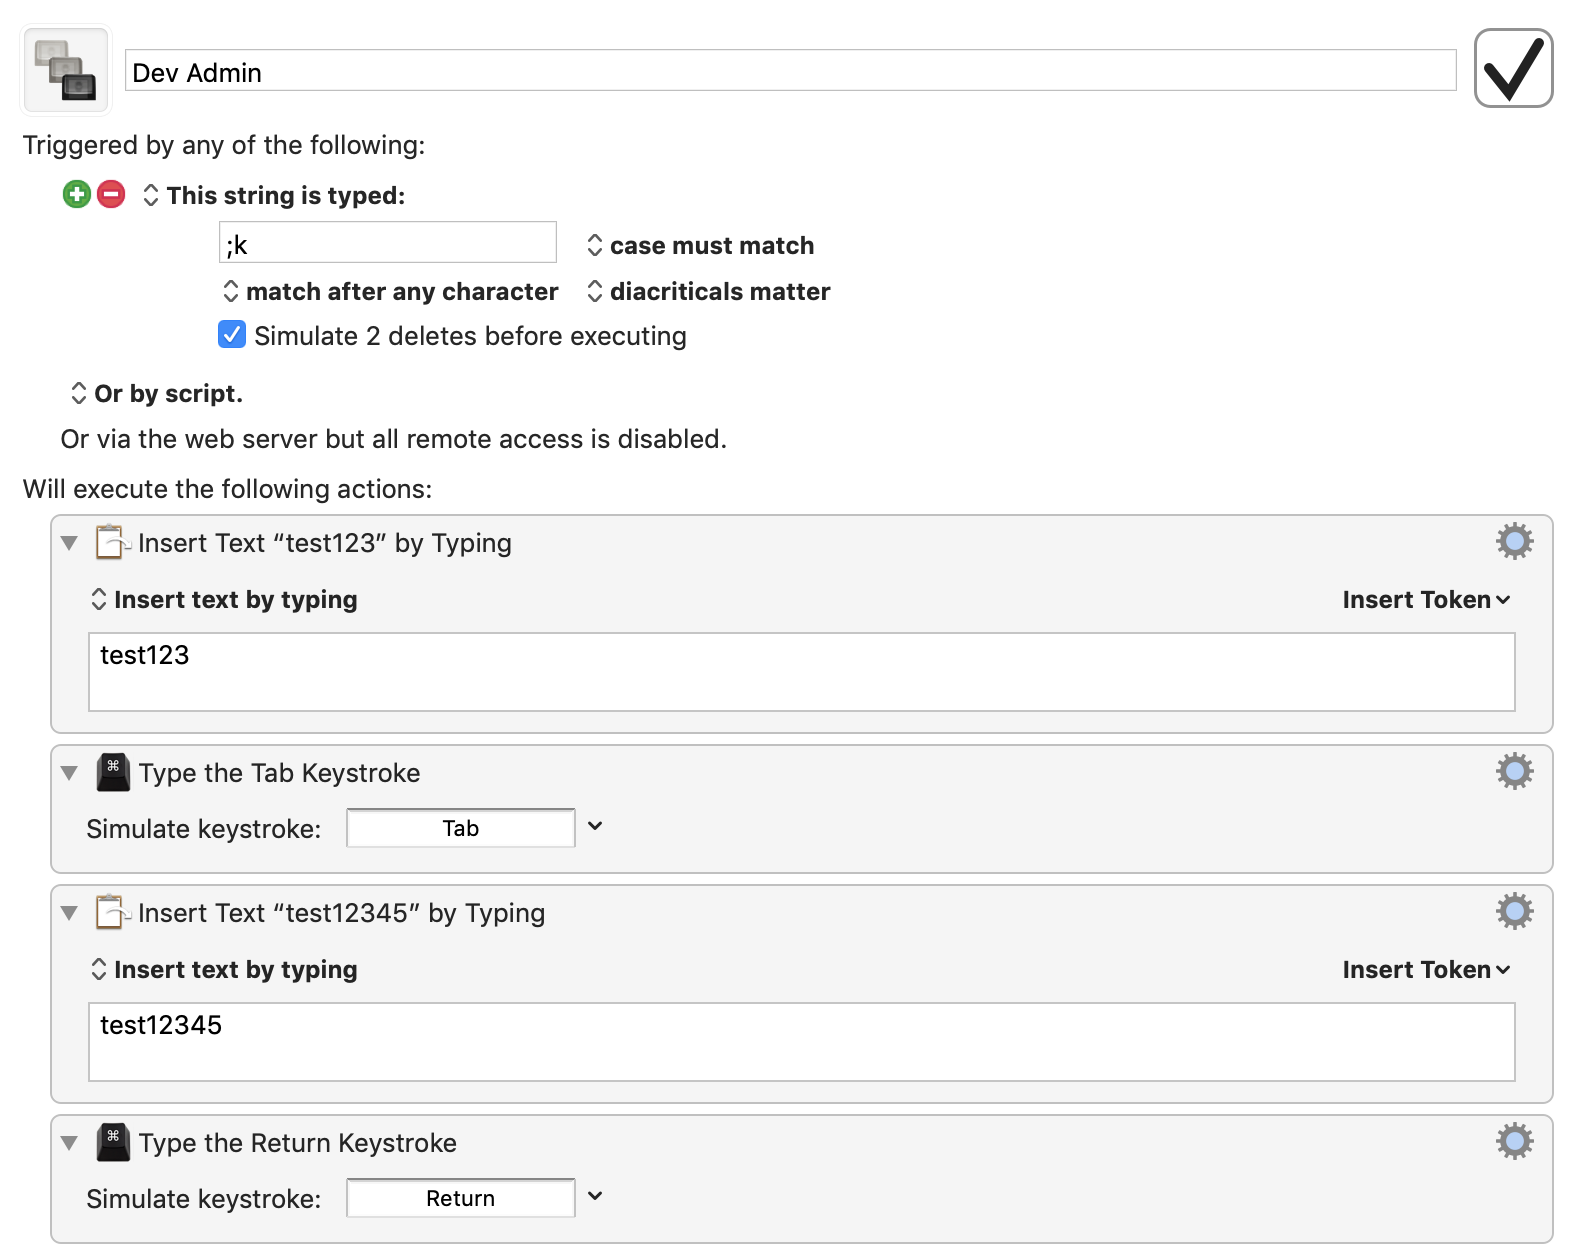
Task: Open gear menu for Tab Keystroke action
Action: point(1514,771)
